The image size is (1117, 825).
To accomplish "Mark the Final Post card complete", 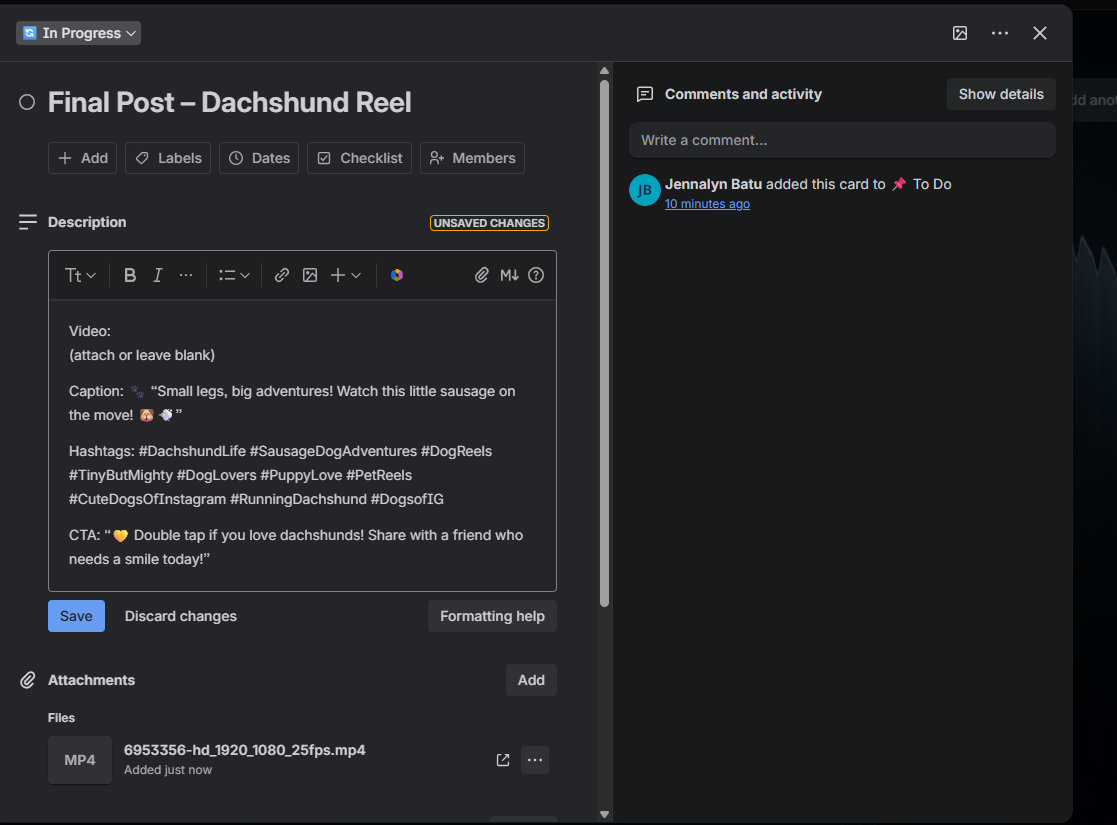I will (27, 103).
